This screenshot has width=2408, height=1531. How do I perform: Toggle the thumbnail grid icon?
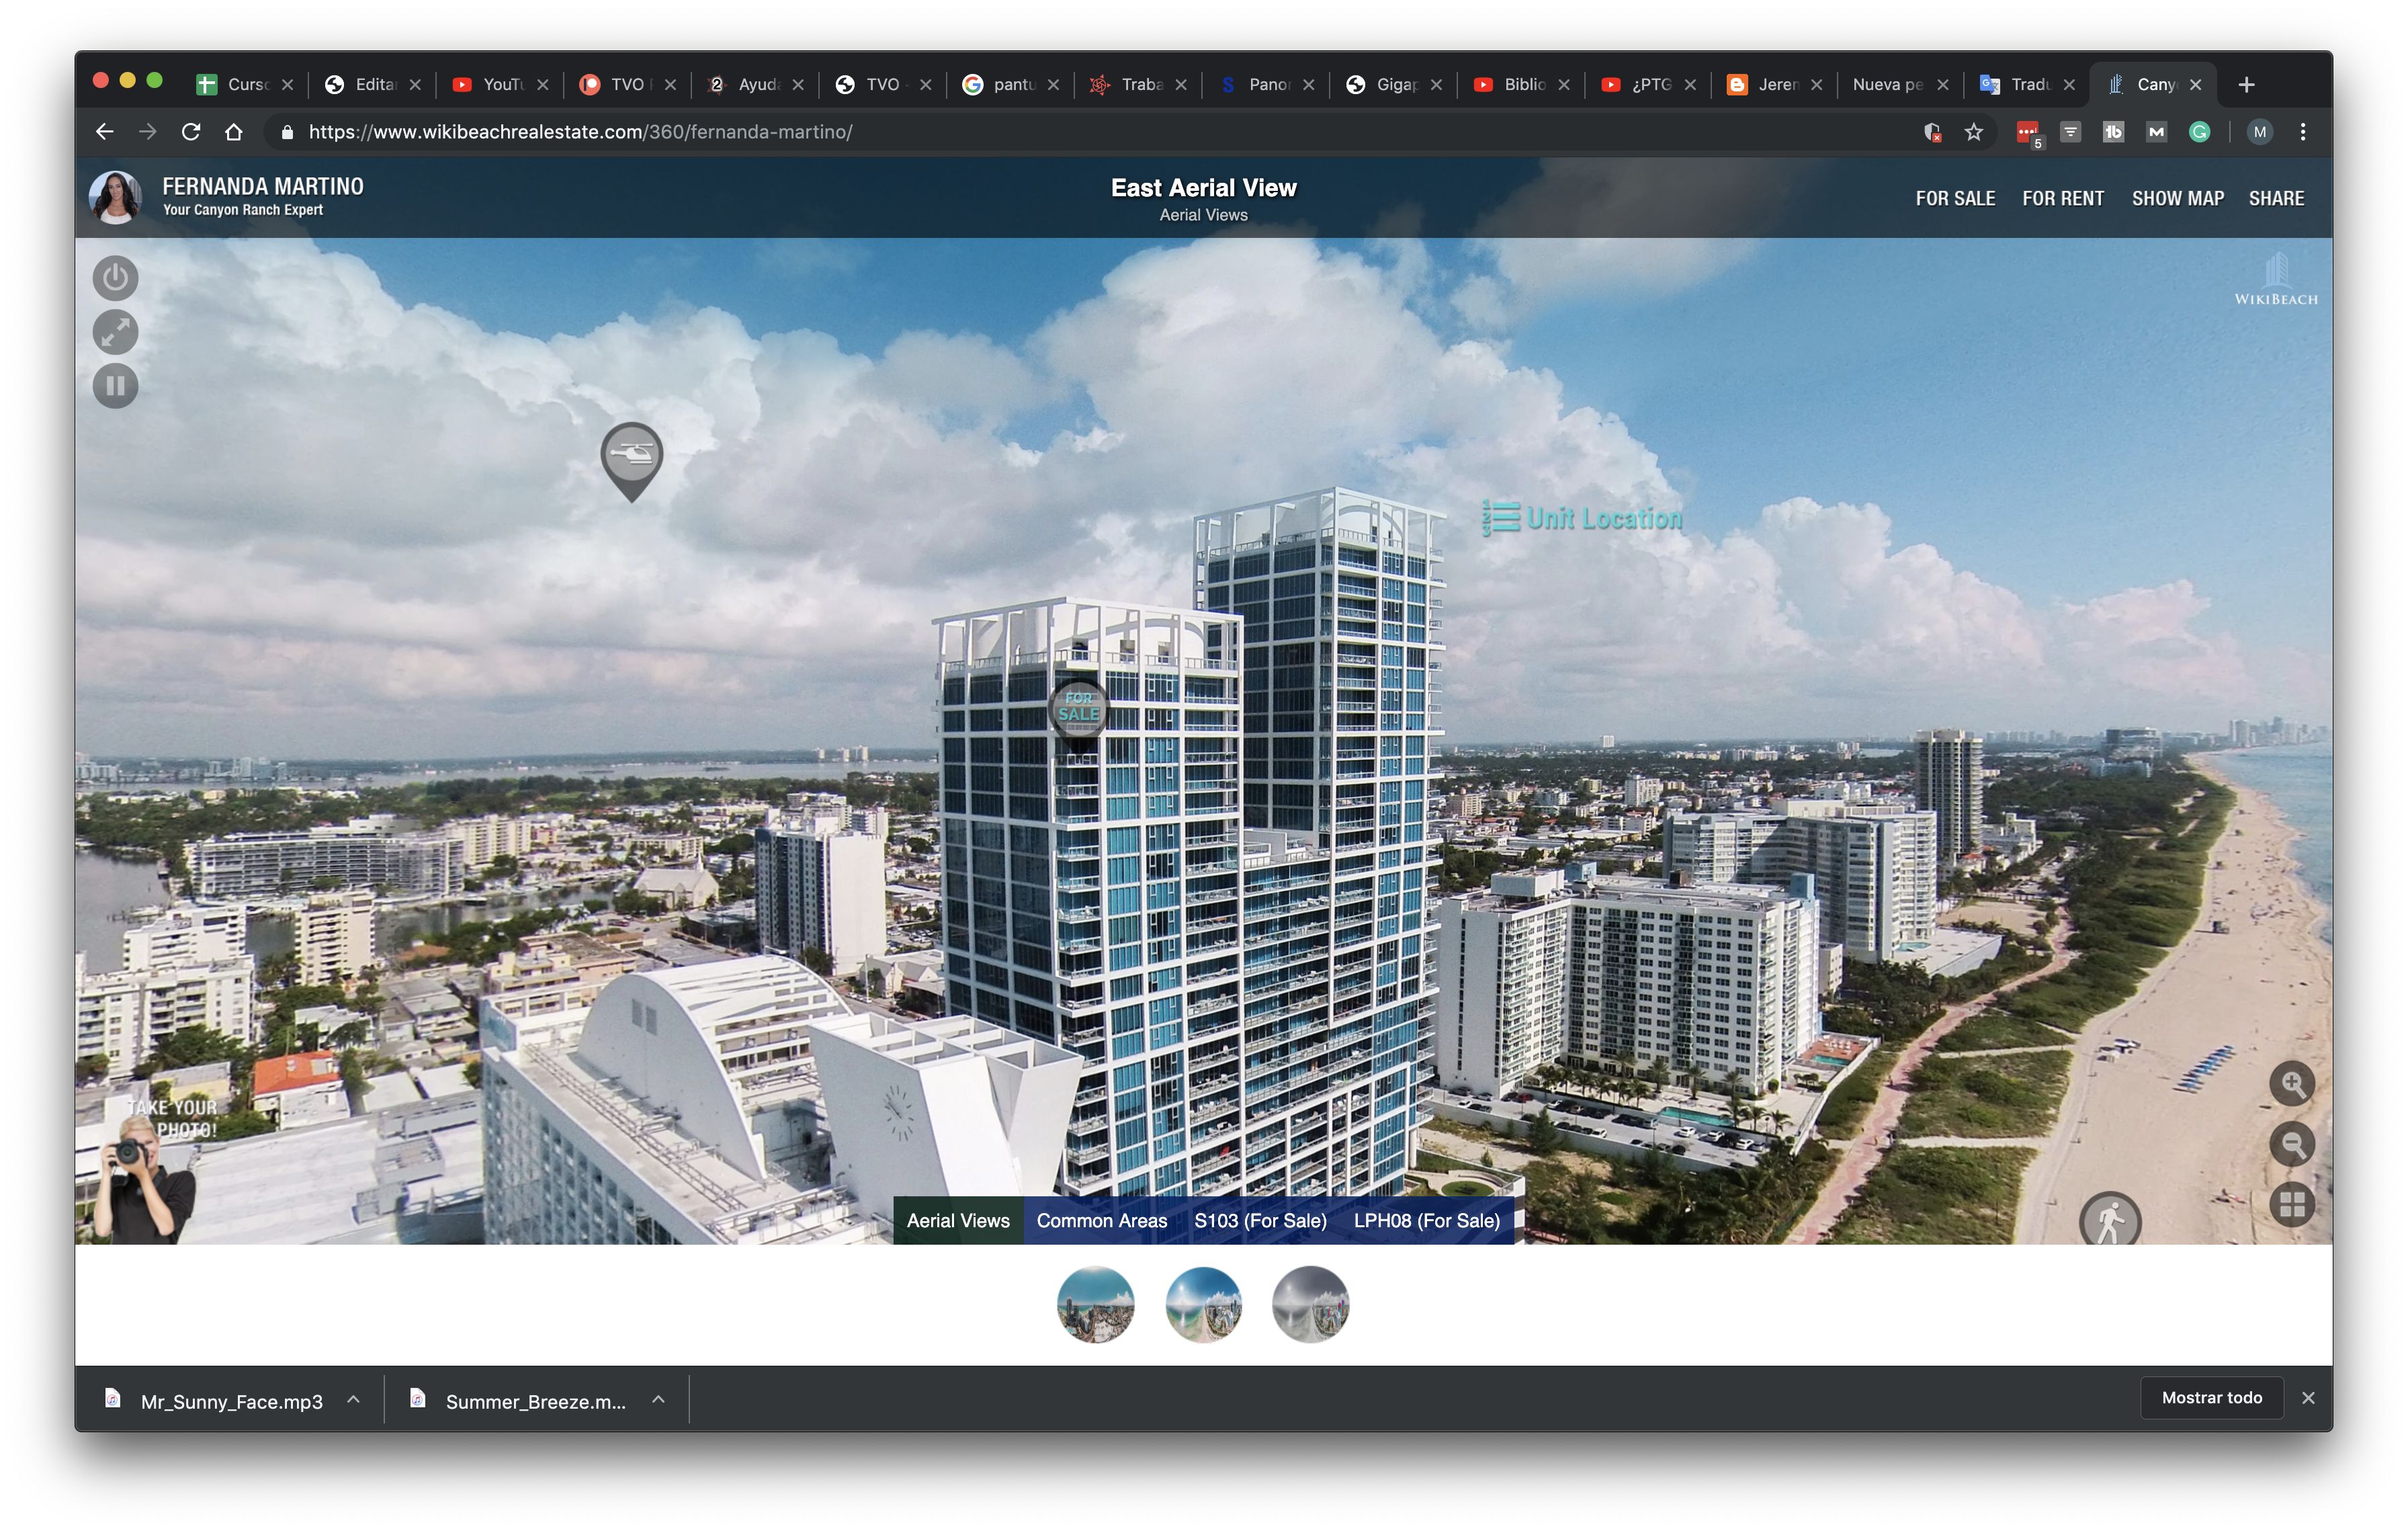pos(2291,1204)
